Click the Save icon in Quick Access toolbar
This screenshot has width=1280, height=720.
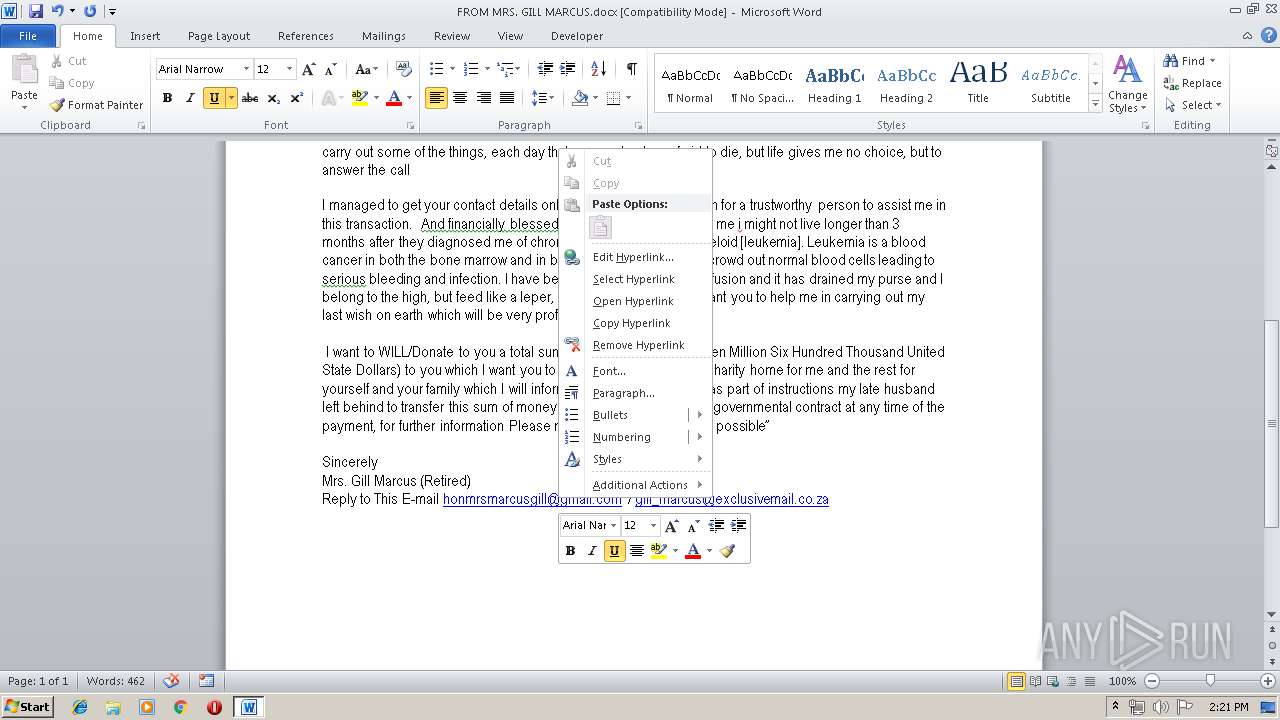[x=36, y=11]
